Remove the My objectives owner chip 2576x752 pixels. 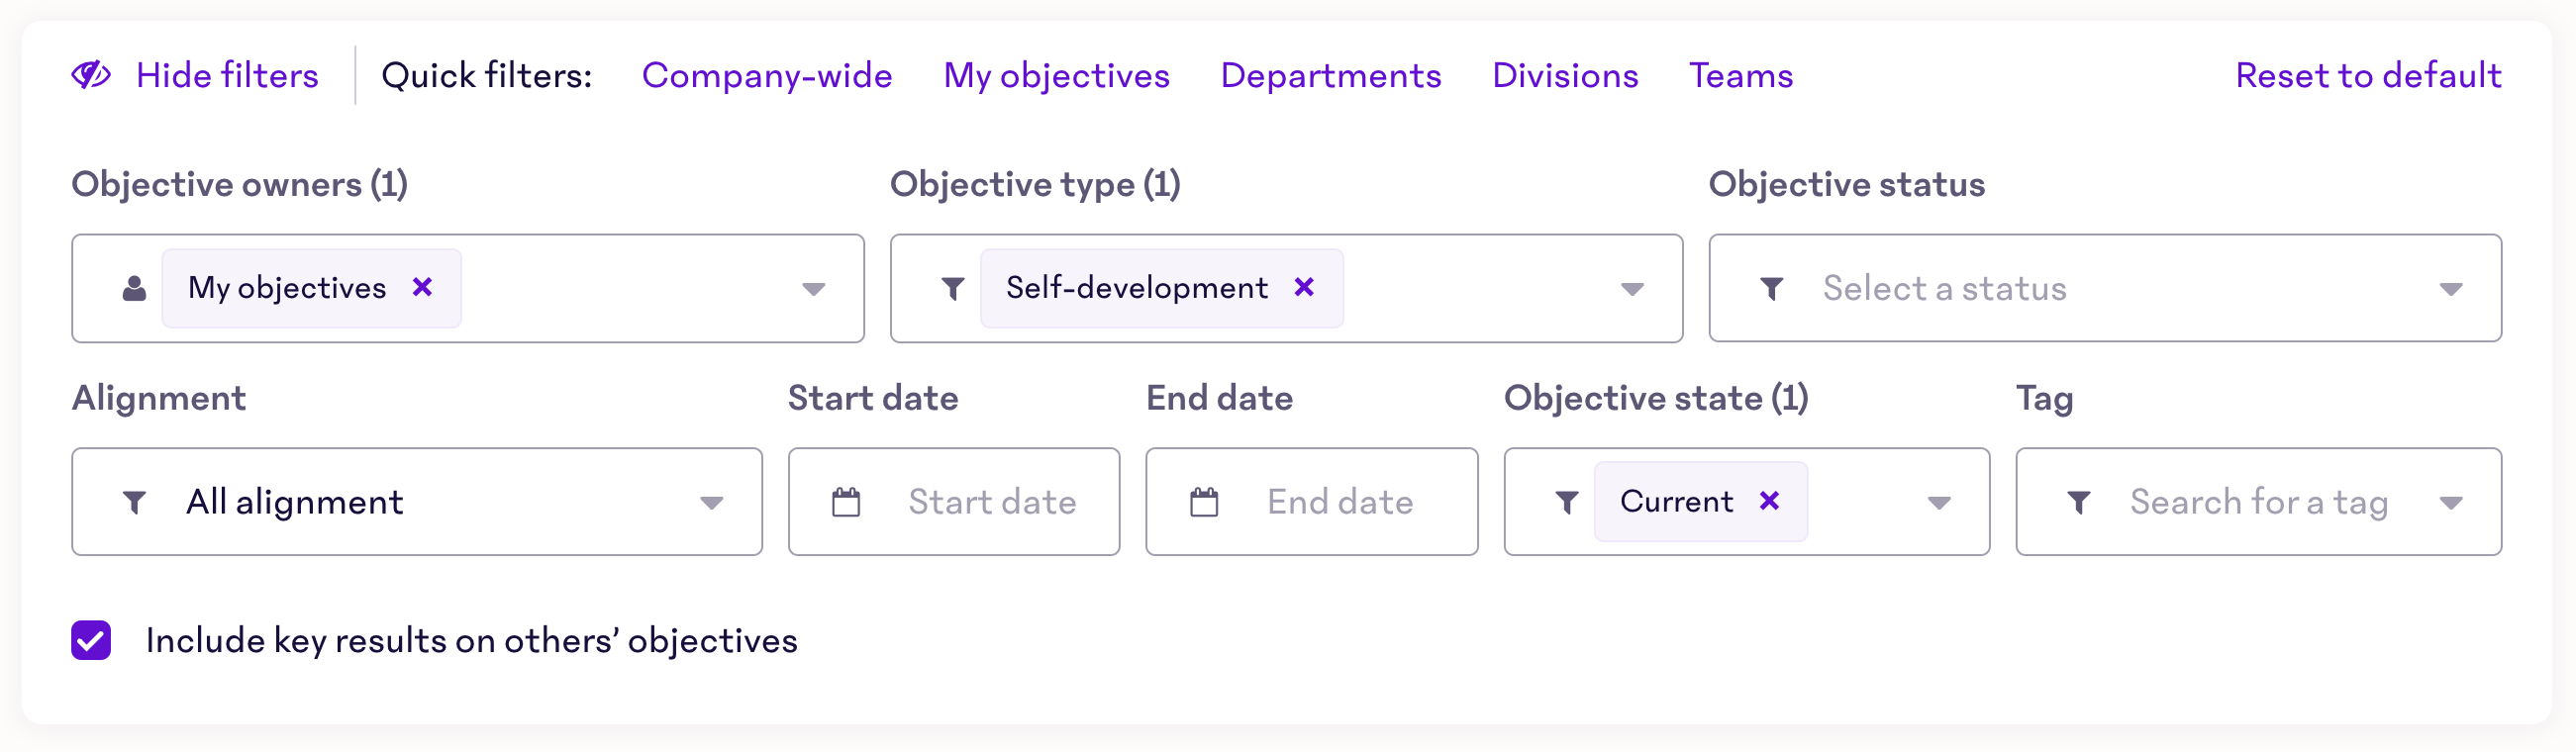[423, 288]
